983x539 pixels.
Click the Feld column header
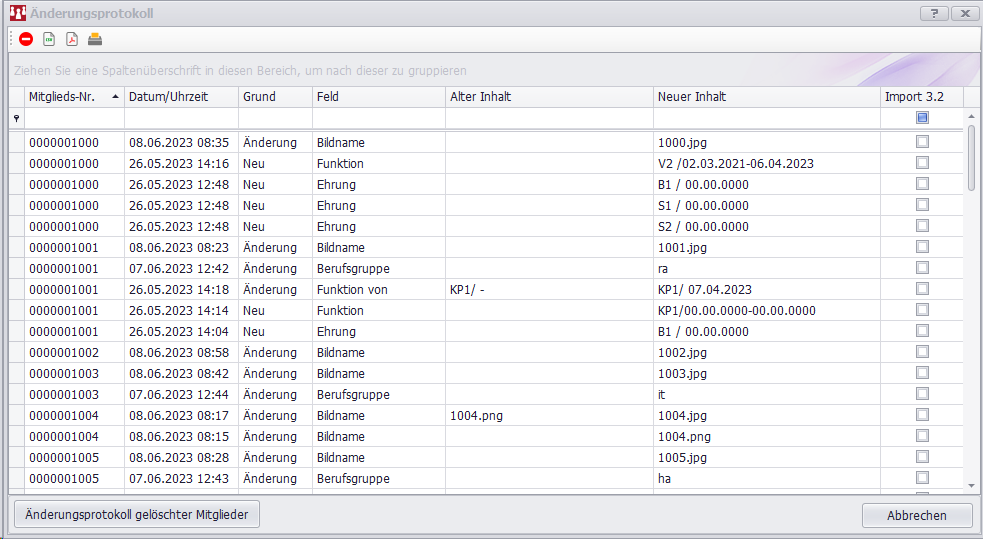[328, 97]
